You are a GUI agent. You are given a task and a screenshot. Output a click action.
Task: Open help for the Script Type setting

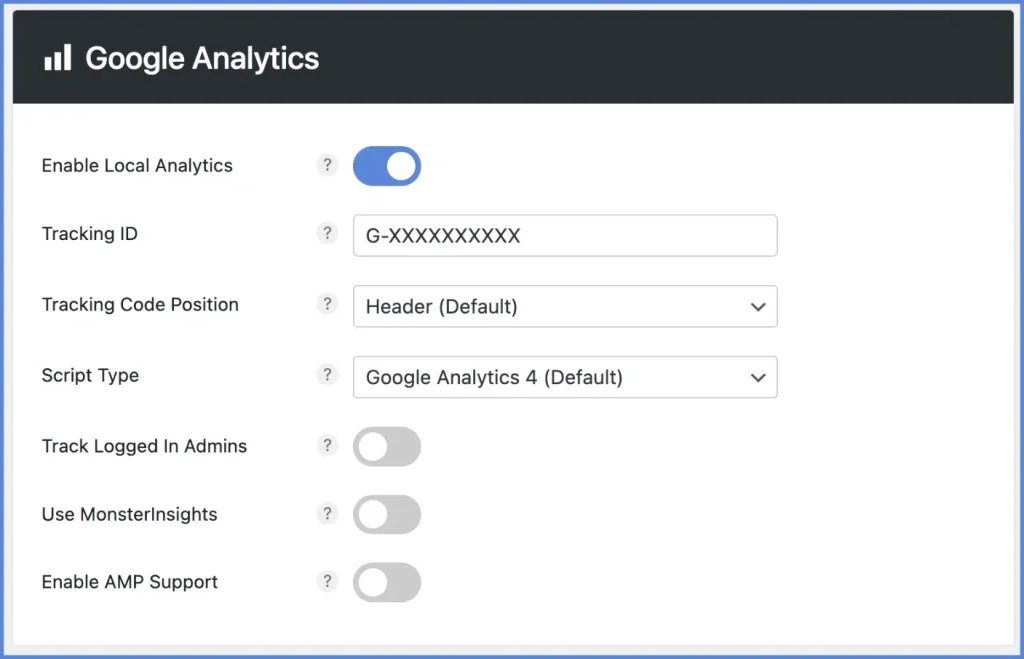(x=328, y=375)
